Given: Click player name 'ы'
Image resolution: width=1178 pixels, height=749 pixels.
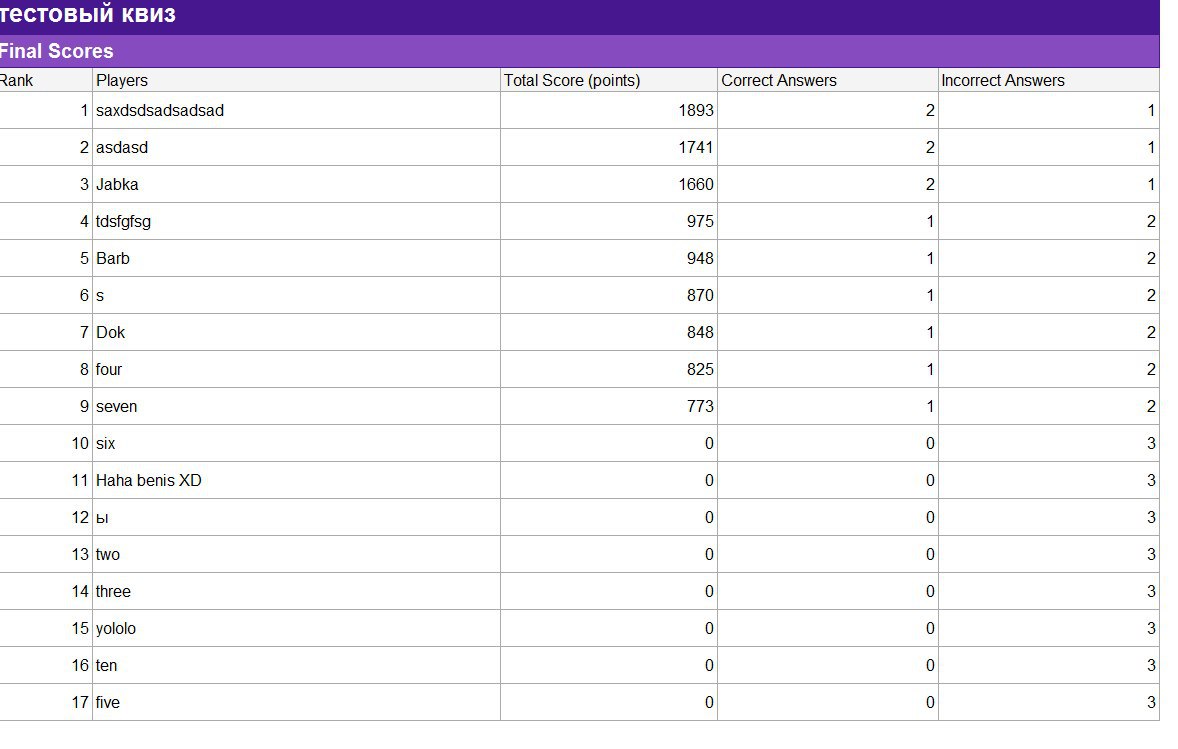Looking at the screenshot, I should coord(102,518).
